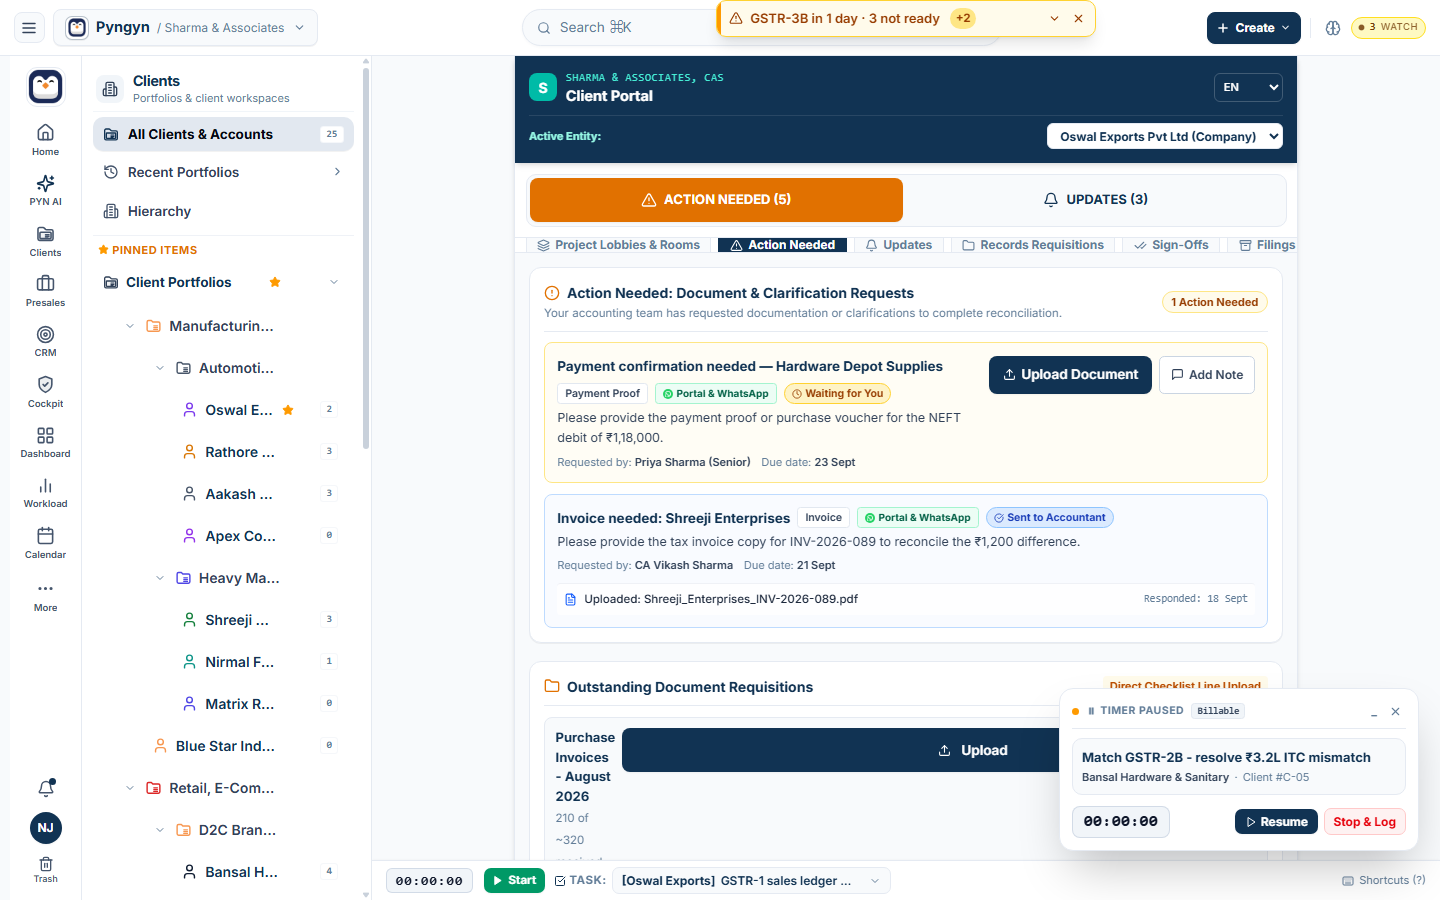Open Workload chart icon
The height and width of the screenshot is (900, 1440).
[x=45, y=492]
